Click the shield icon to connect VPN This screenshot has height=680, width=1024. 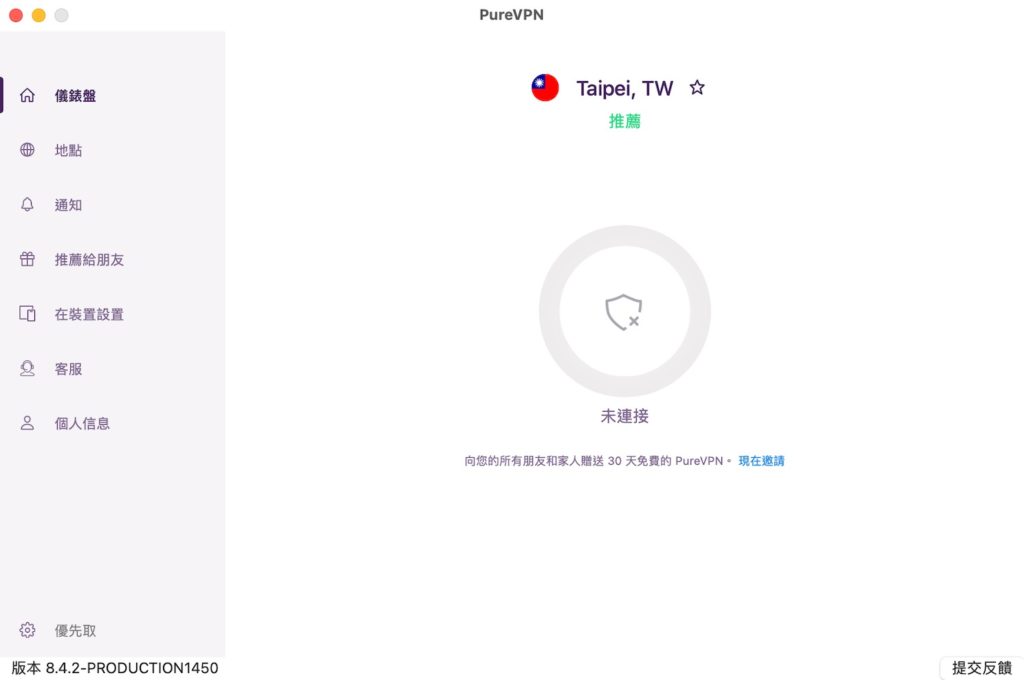(x=624, y=312)
